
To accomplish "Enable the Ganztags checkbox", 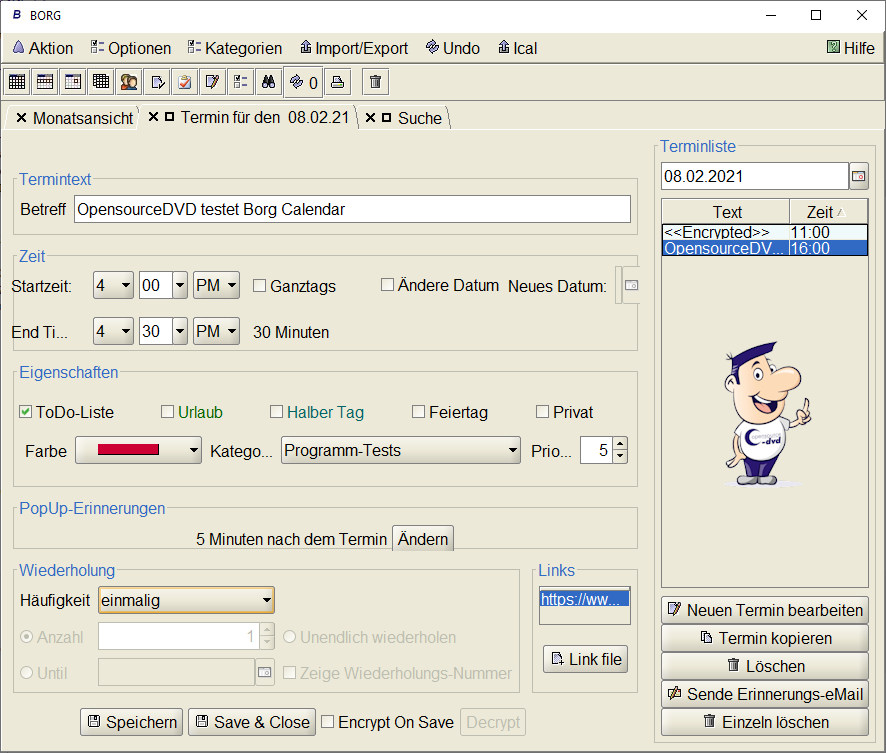I will [x=260, y=286].
